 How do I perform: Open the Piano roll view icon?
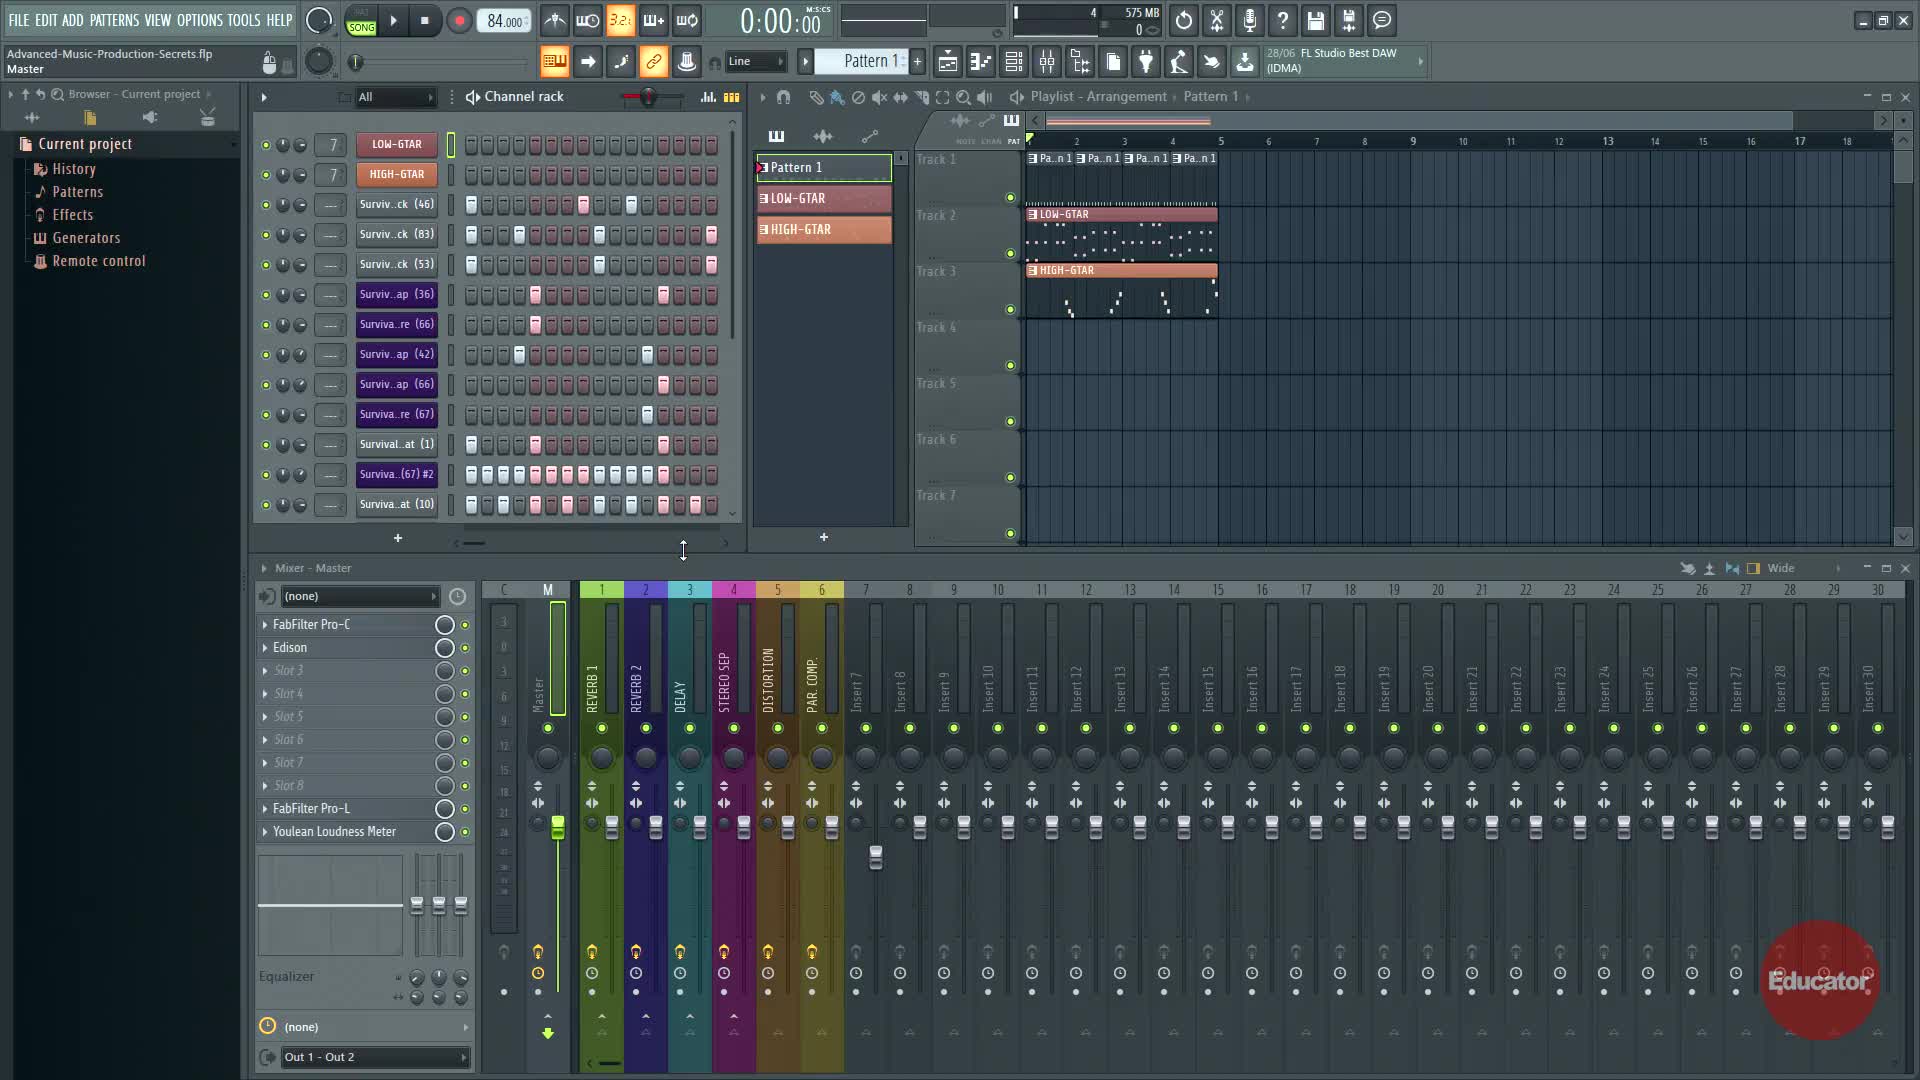[981, 62]
